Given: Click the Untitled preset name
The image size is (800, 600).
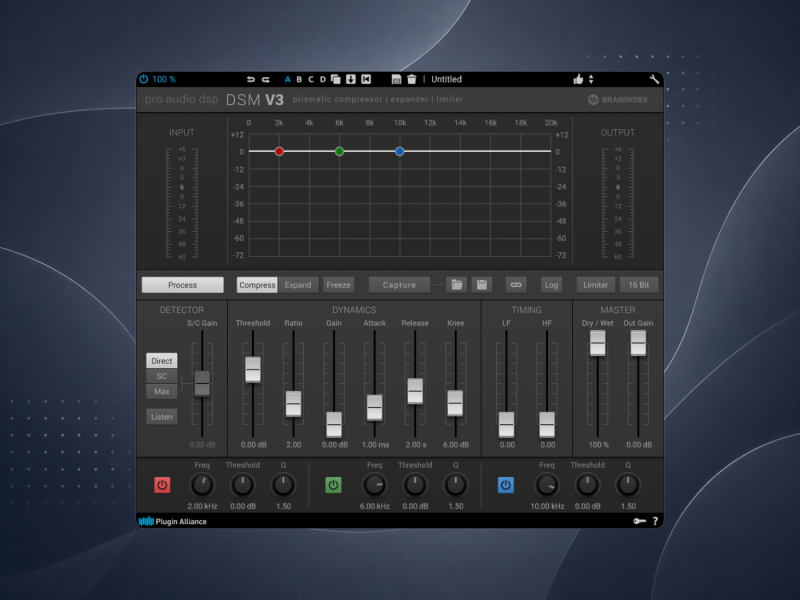Looking at the screenshot, I should (446, 79).
